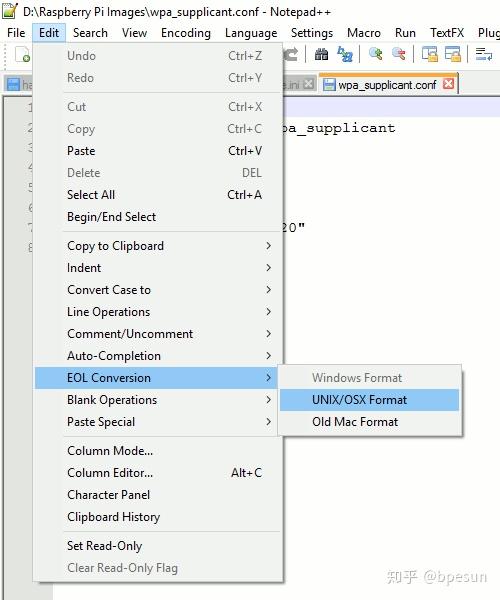Screen dimensions: 500x600
Task: Switch to the wpa_supplicant.conf tab
Action: click(x=387, y=85)
